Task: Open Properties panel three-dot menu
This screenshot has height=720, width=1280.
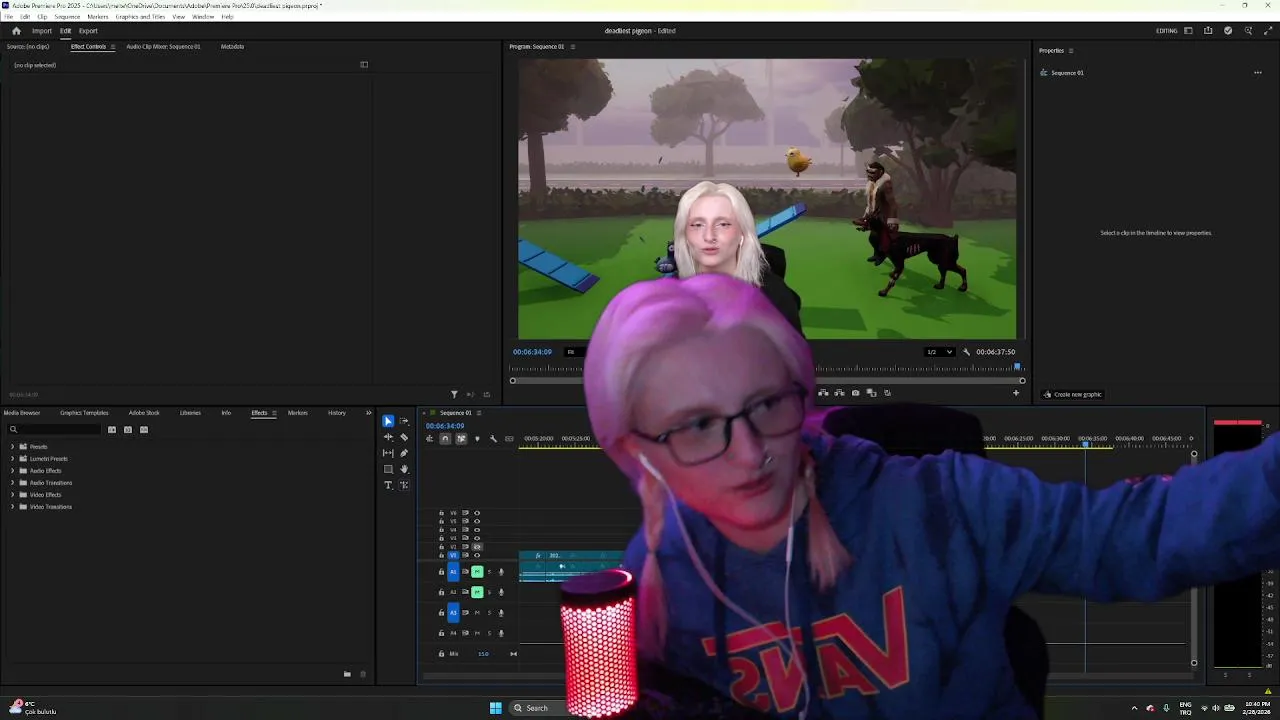Action: [x=1258, y=73]
